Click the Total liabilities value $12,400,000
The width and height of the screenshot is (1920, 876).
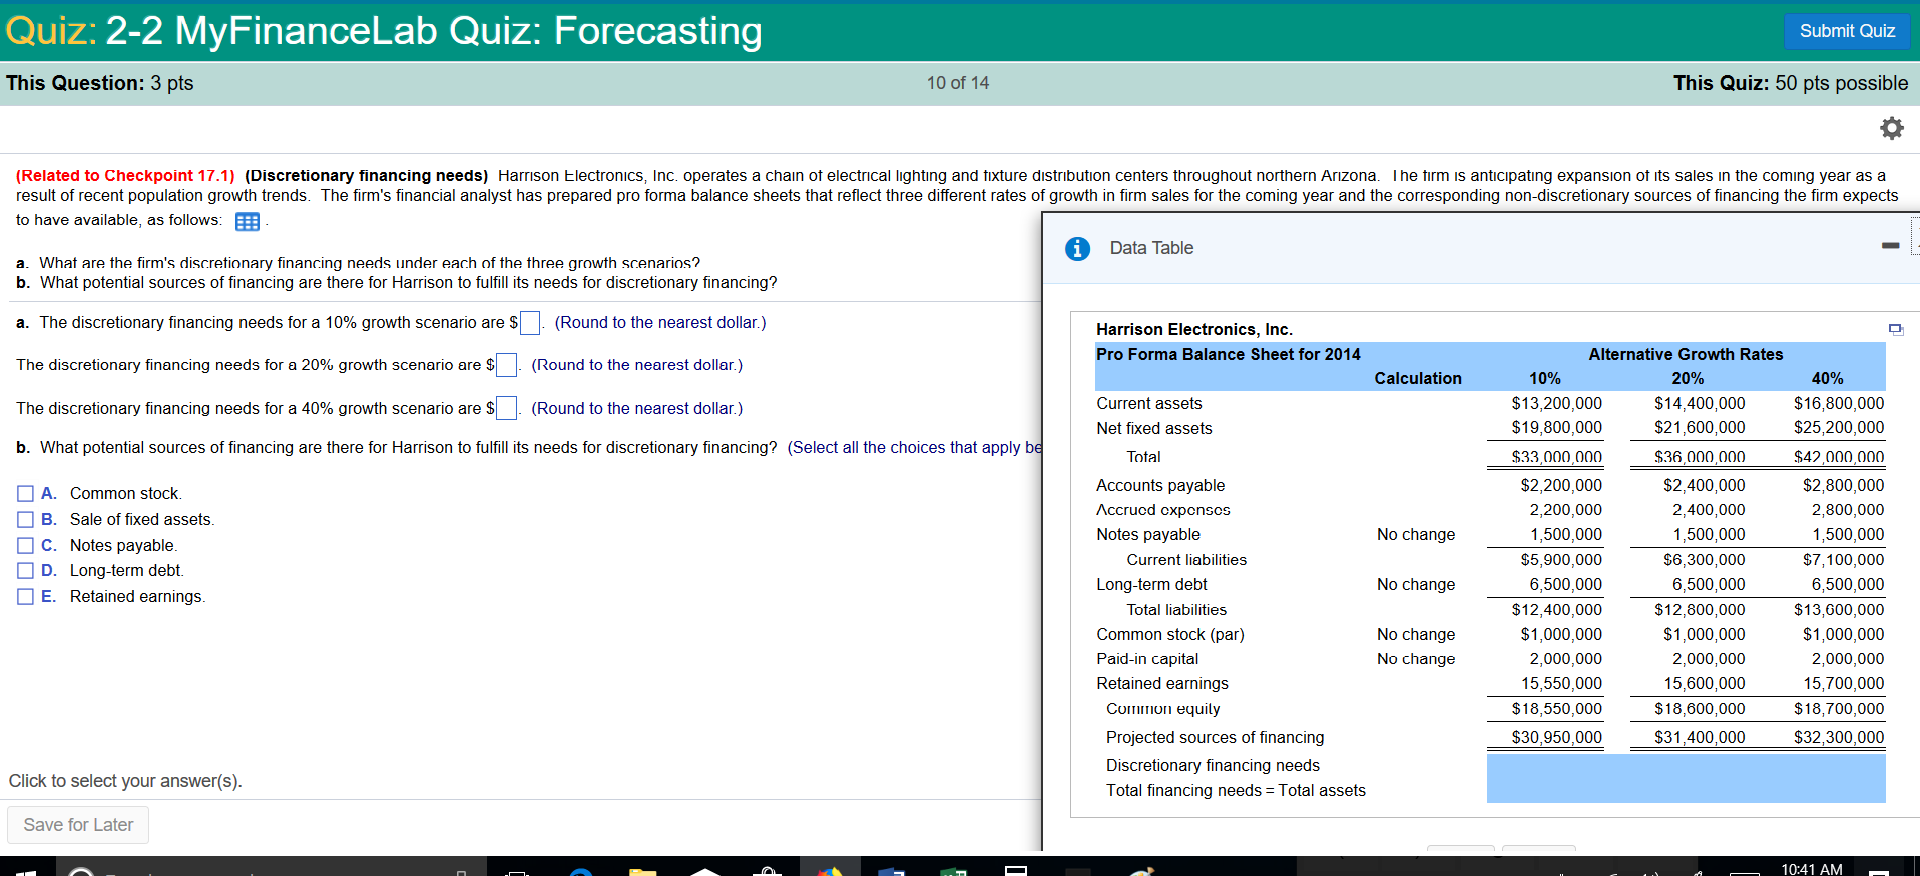[x=1556, y=610]
